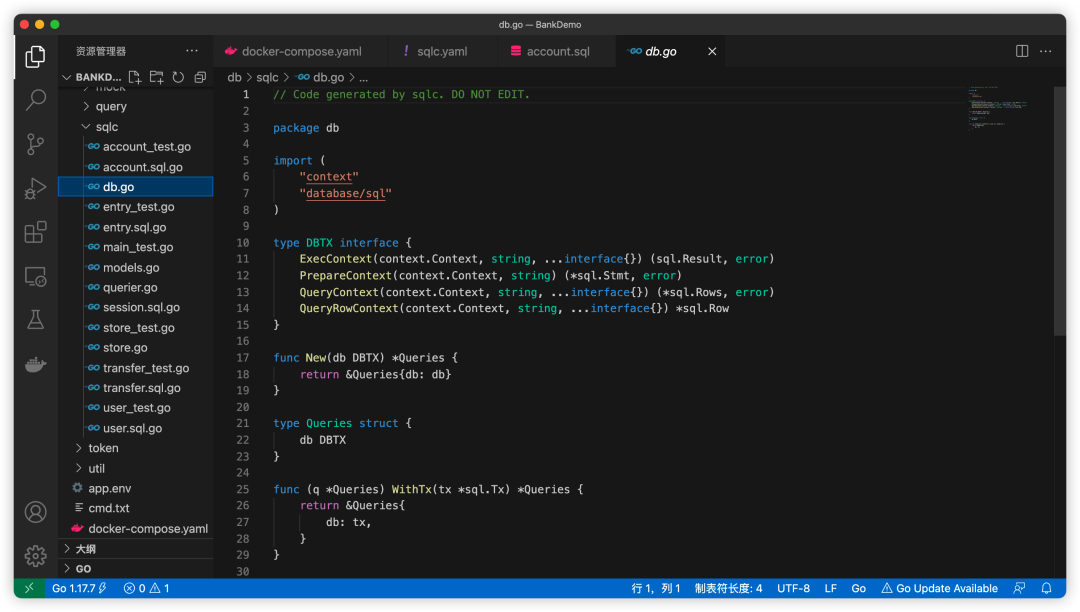Open user_test.go file

coord(136,408)
